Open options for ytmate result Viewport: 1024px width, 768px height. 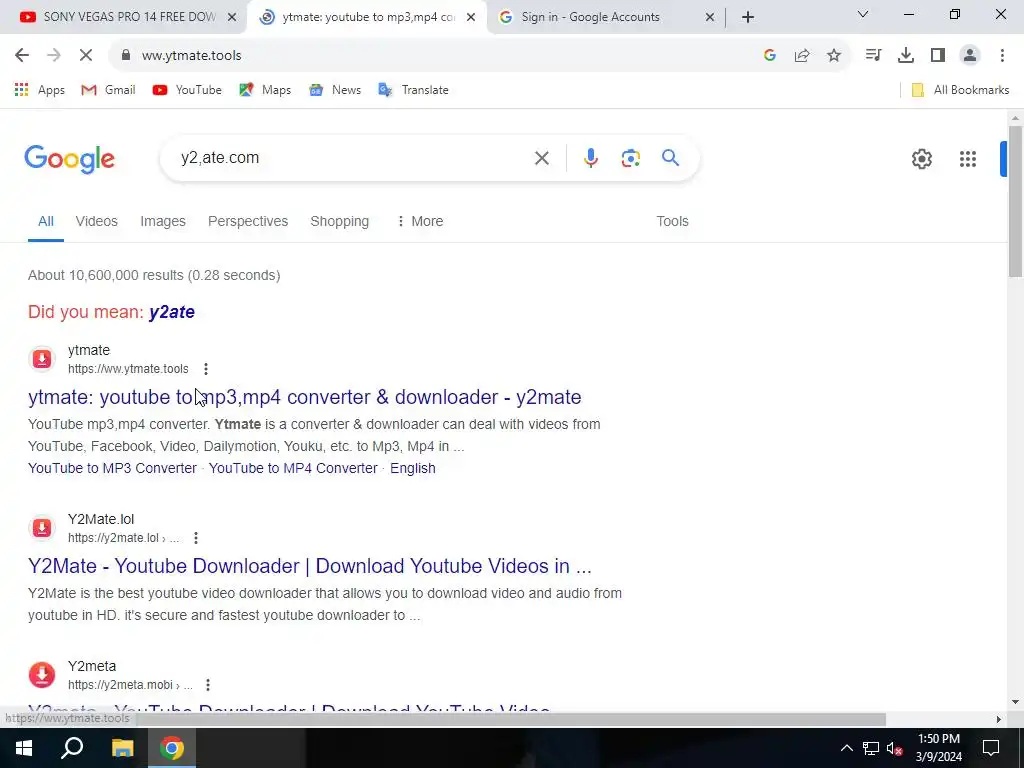tap(206, 369)
